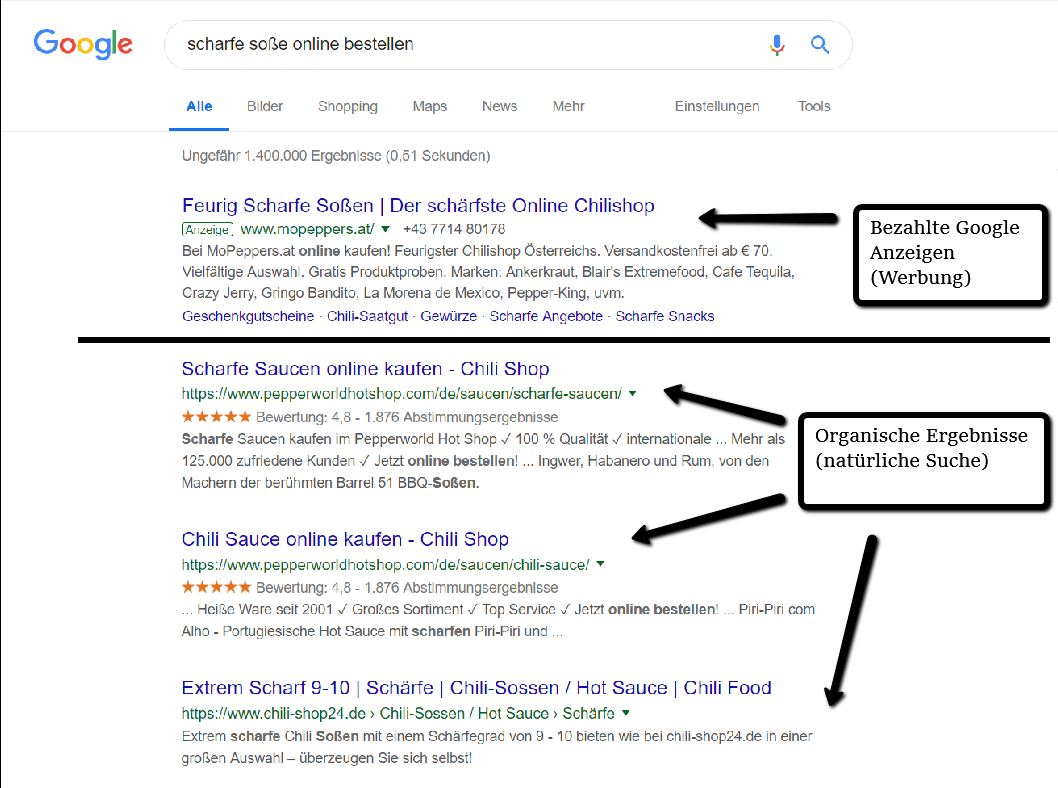Click the Google logo

tap(83, 45)
